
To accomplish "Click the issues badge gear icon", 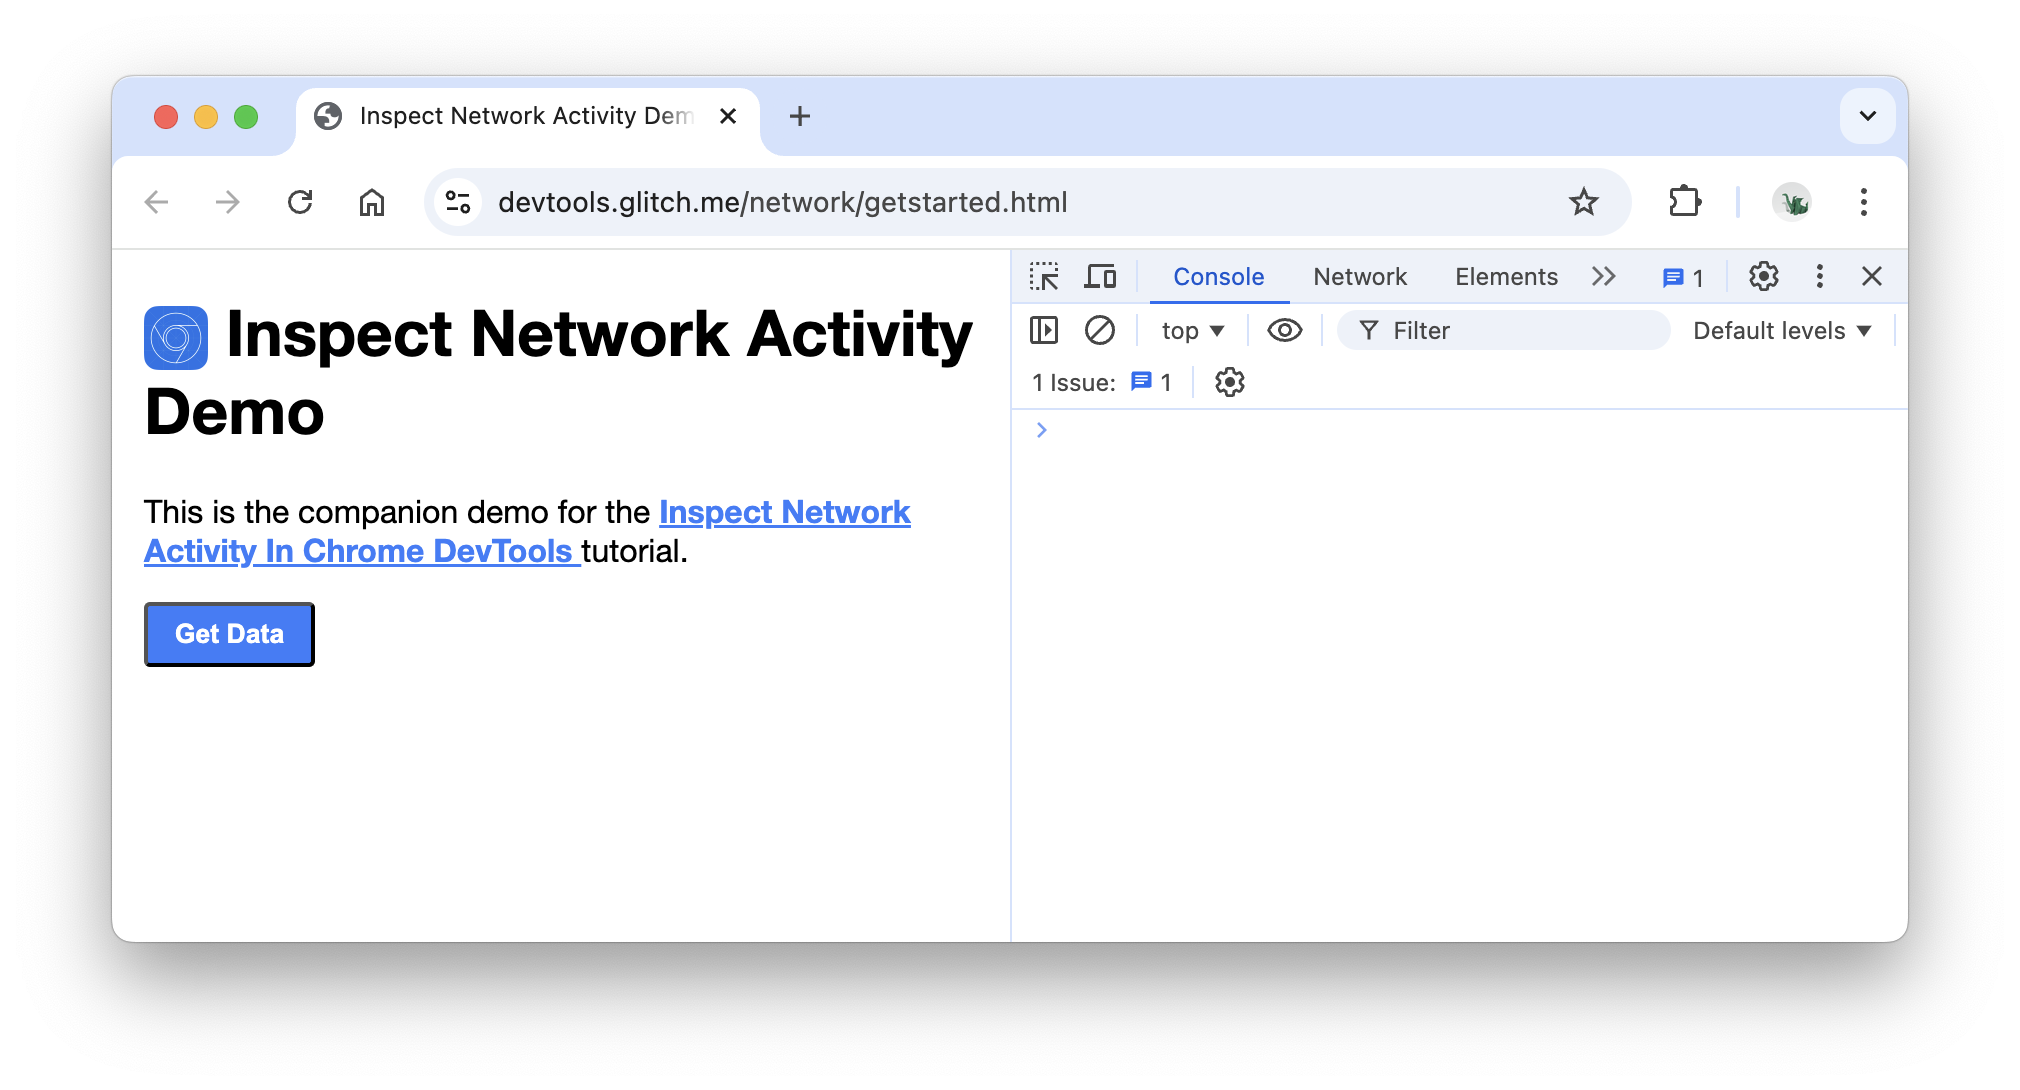I will (x=1227, y=383).
